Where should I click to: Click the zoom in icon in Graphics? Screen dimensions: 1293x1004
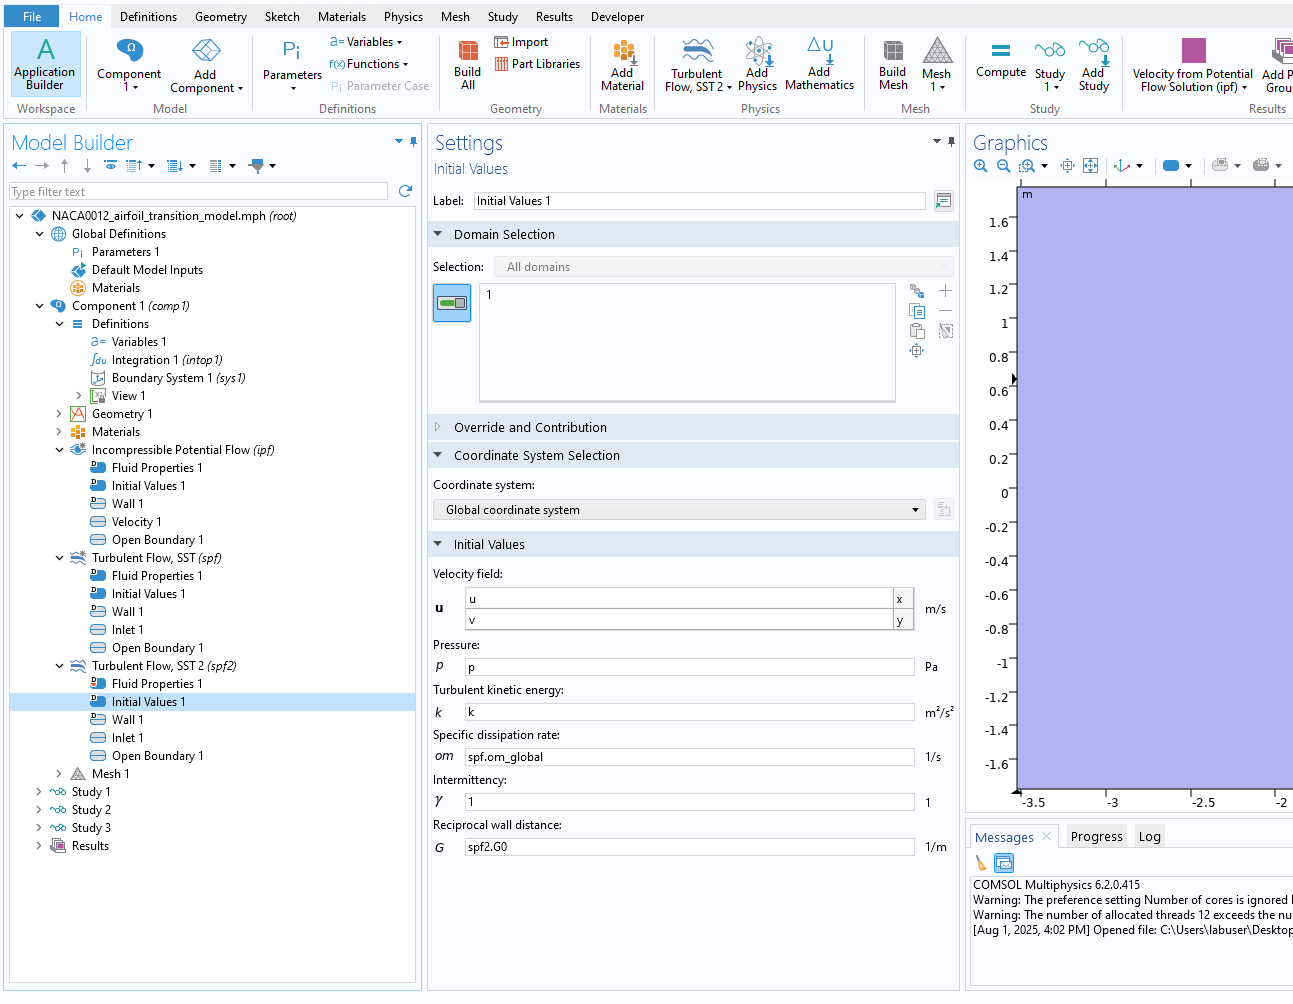(x=981, y=166)
